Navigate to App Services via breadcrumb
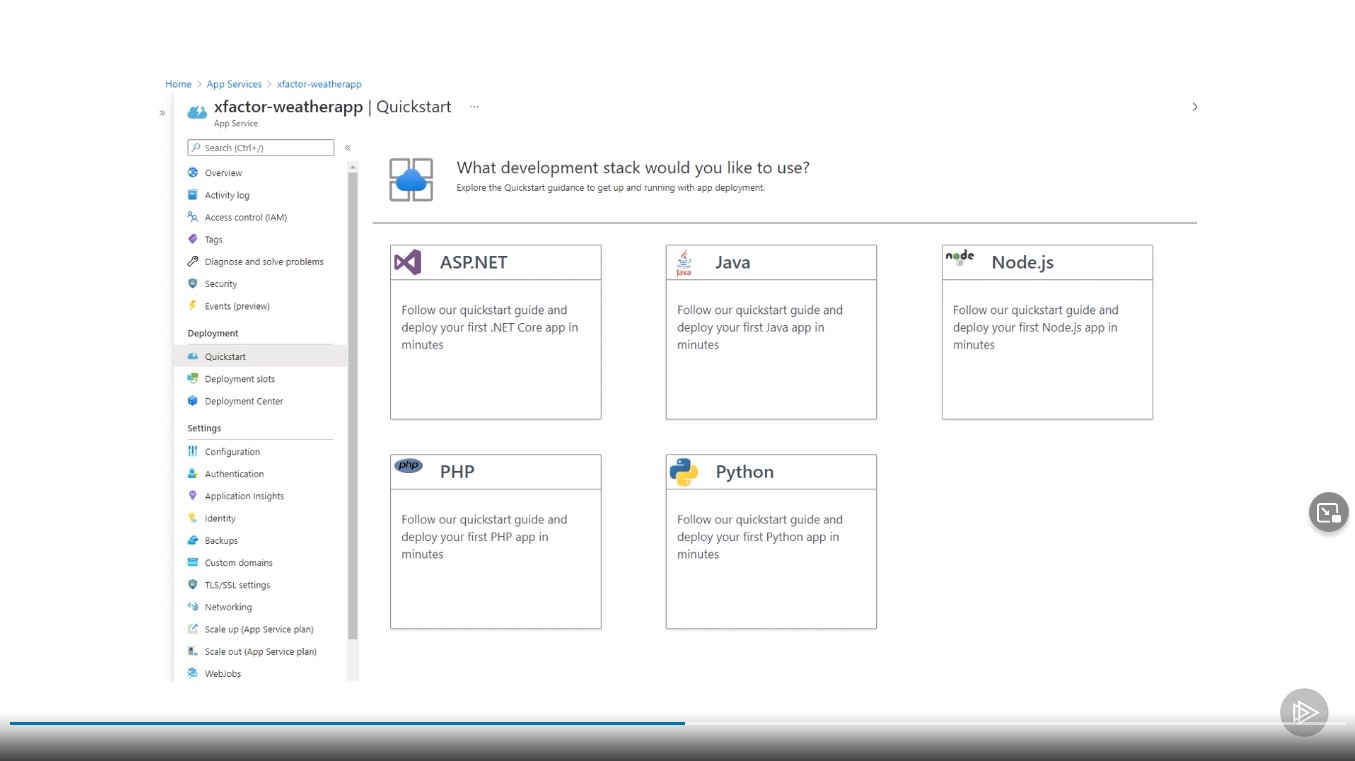1355x761 pixels. pos(234,84)
